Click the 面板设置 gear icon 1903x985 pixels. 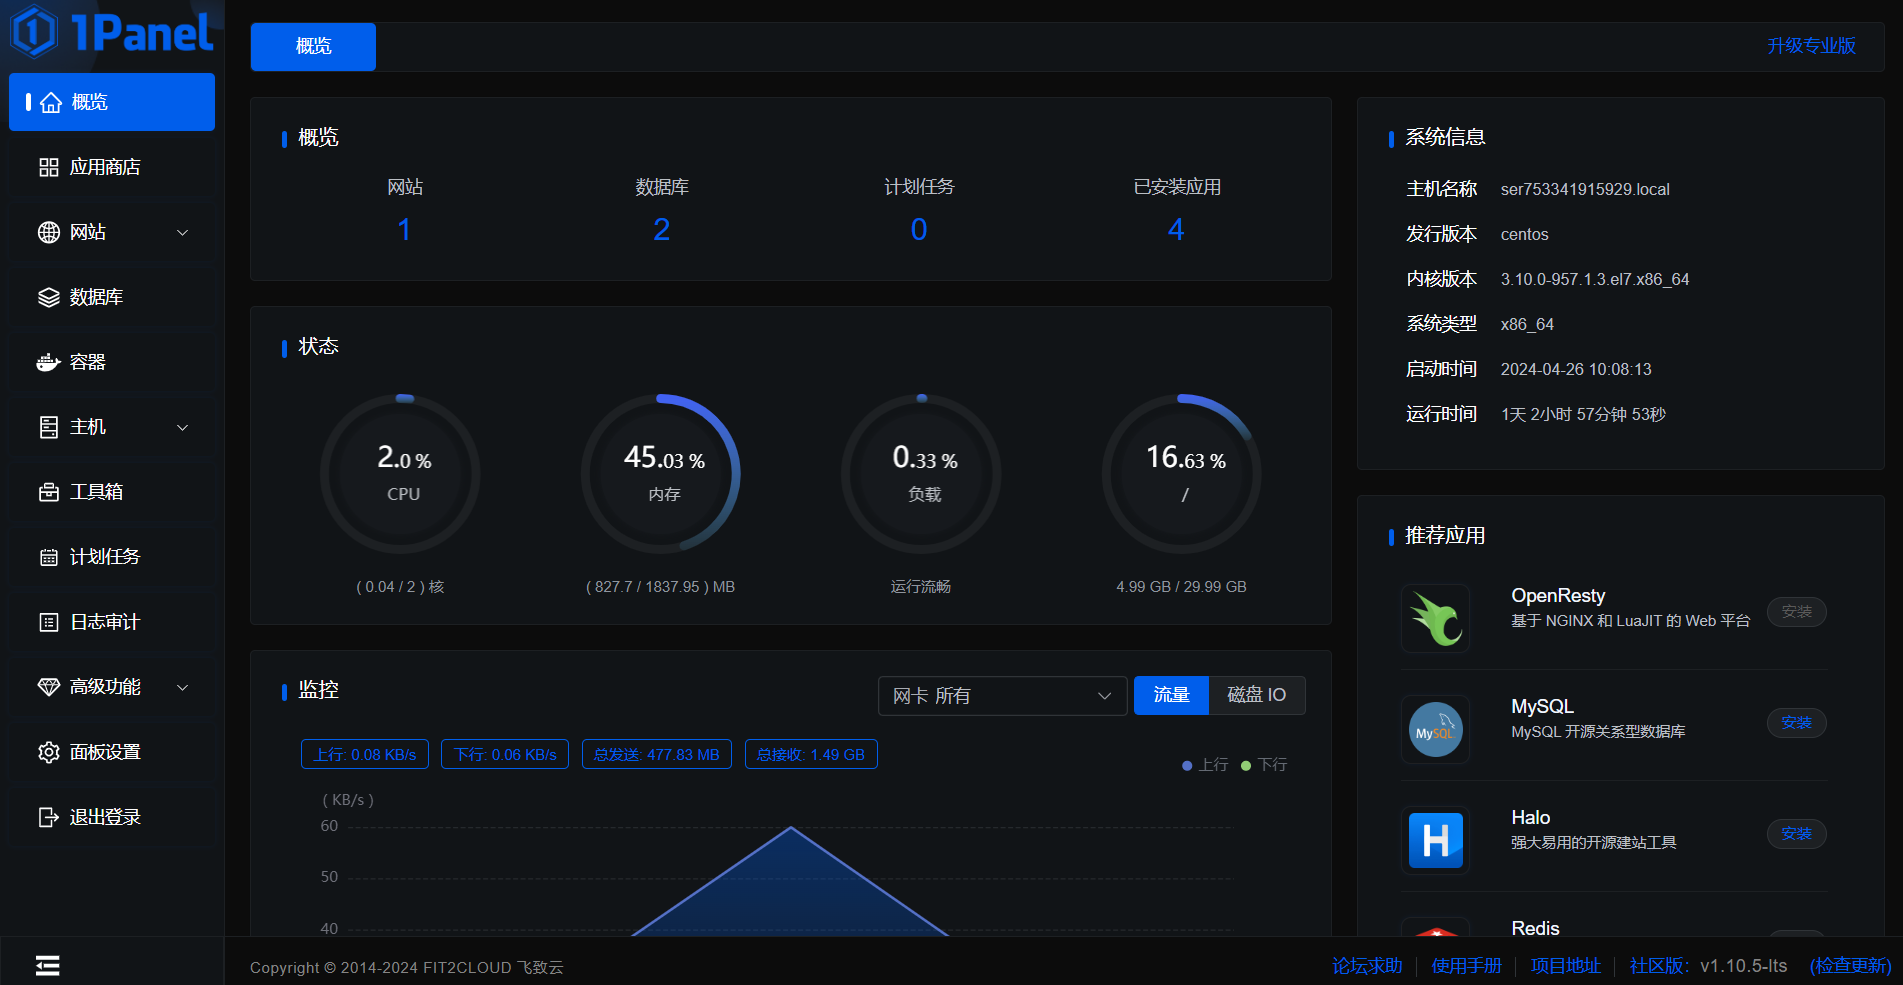[x=48, y=752]
